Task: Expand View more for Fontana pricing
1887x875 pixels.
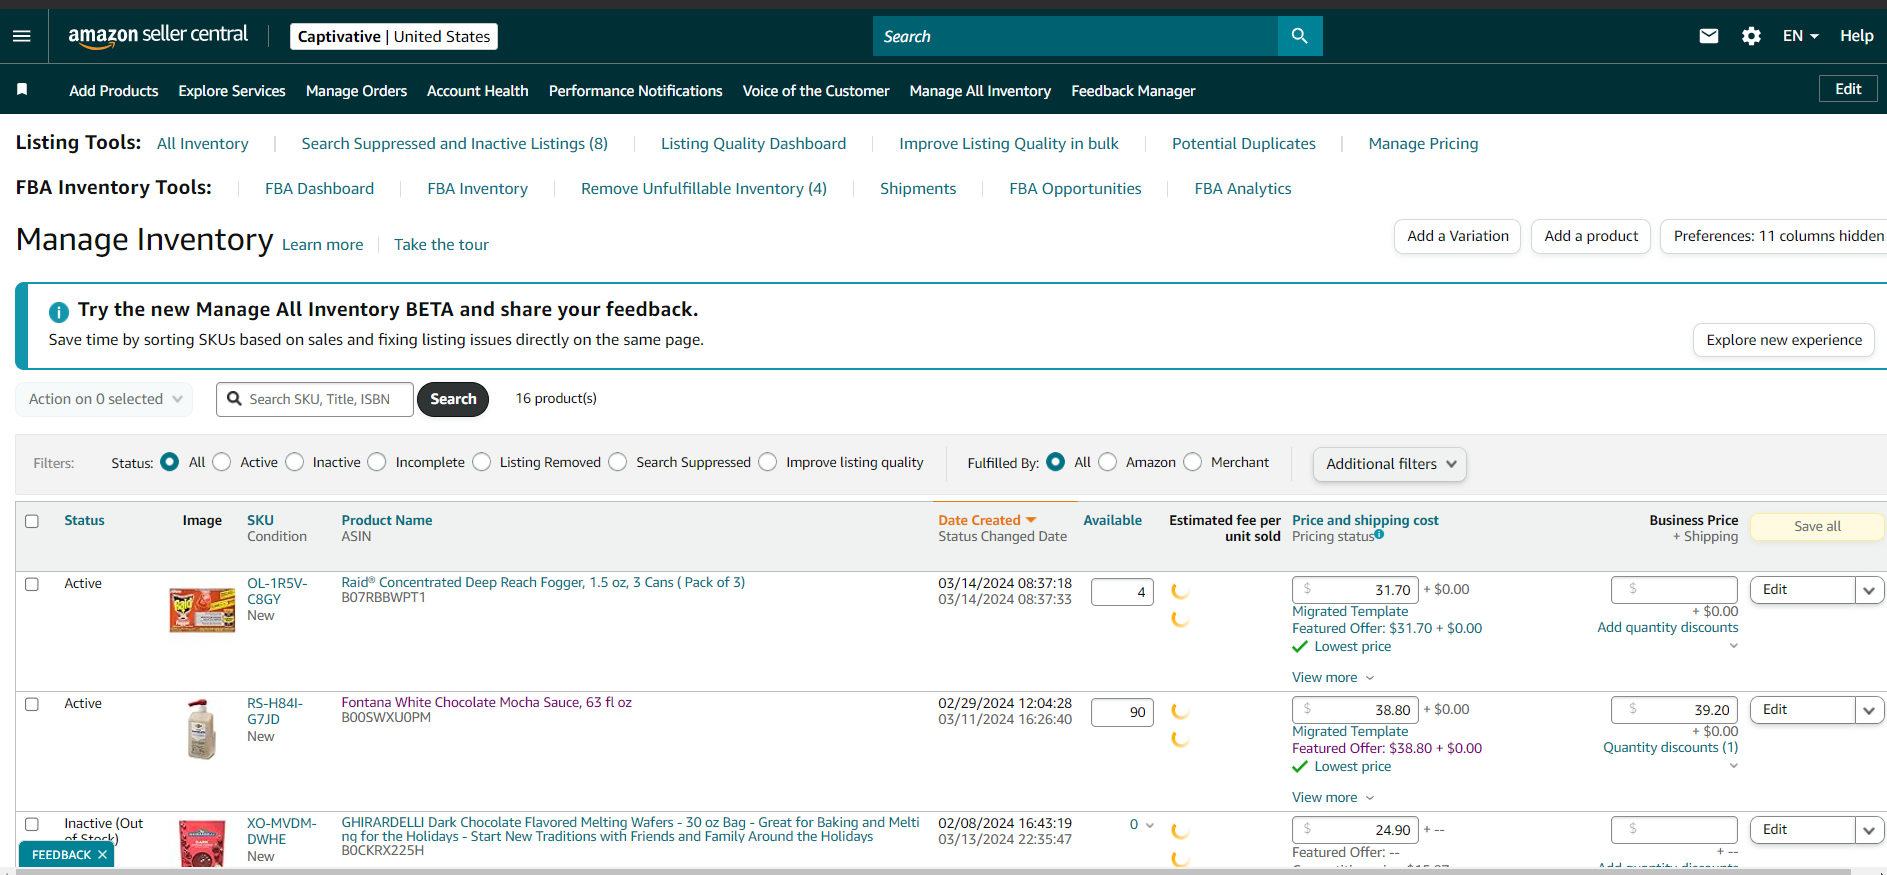Action: pyautogui.click(x=1333, y=797)
